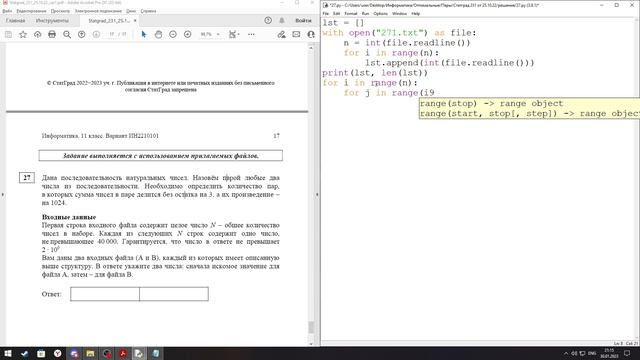Click the range calltip popup in IDLE

click(529, 109)
